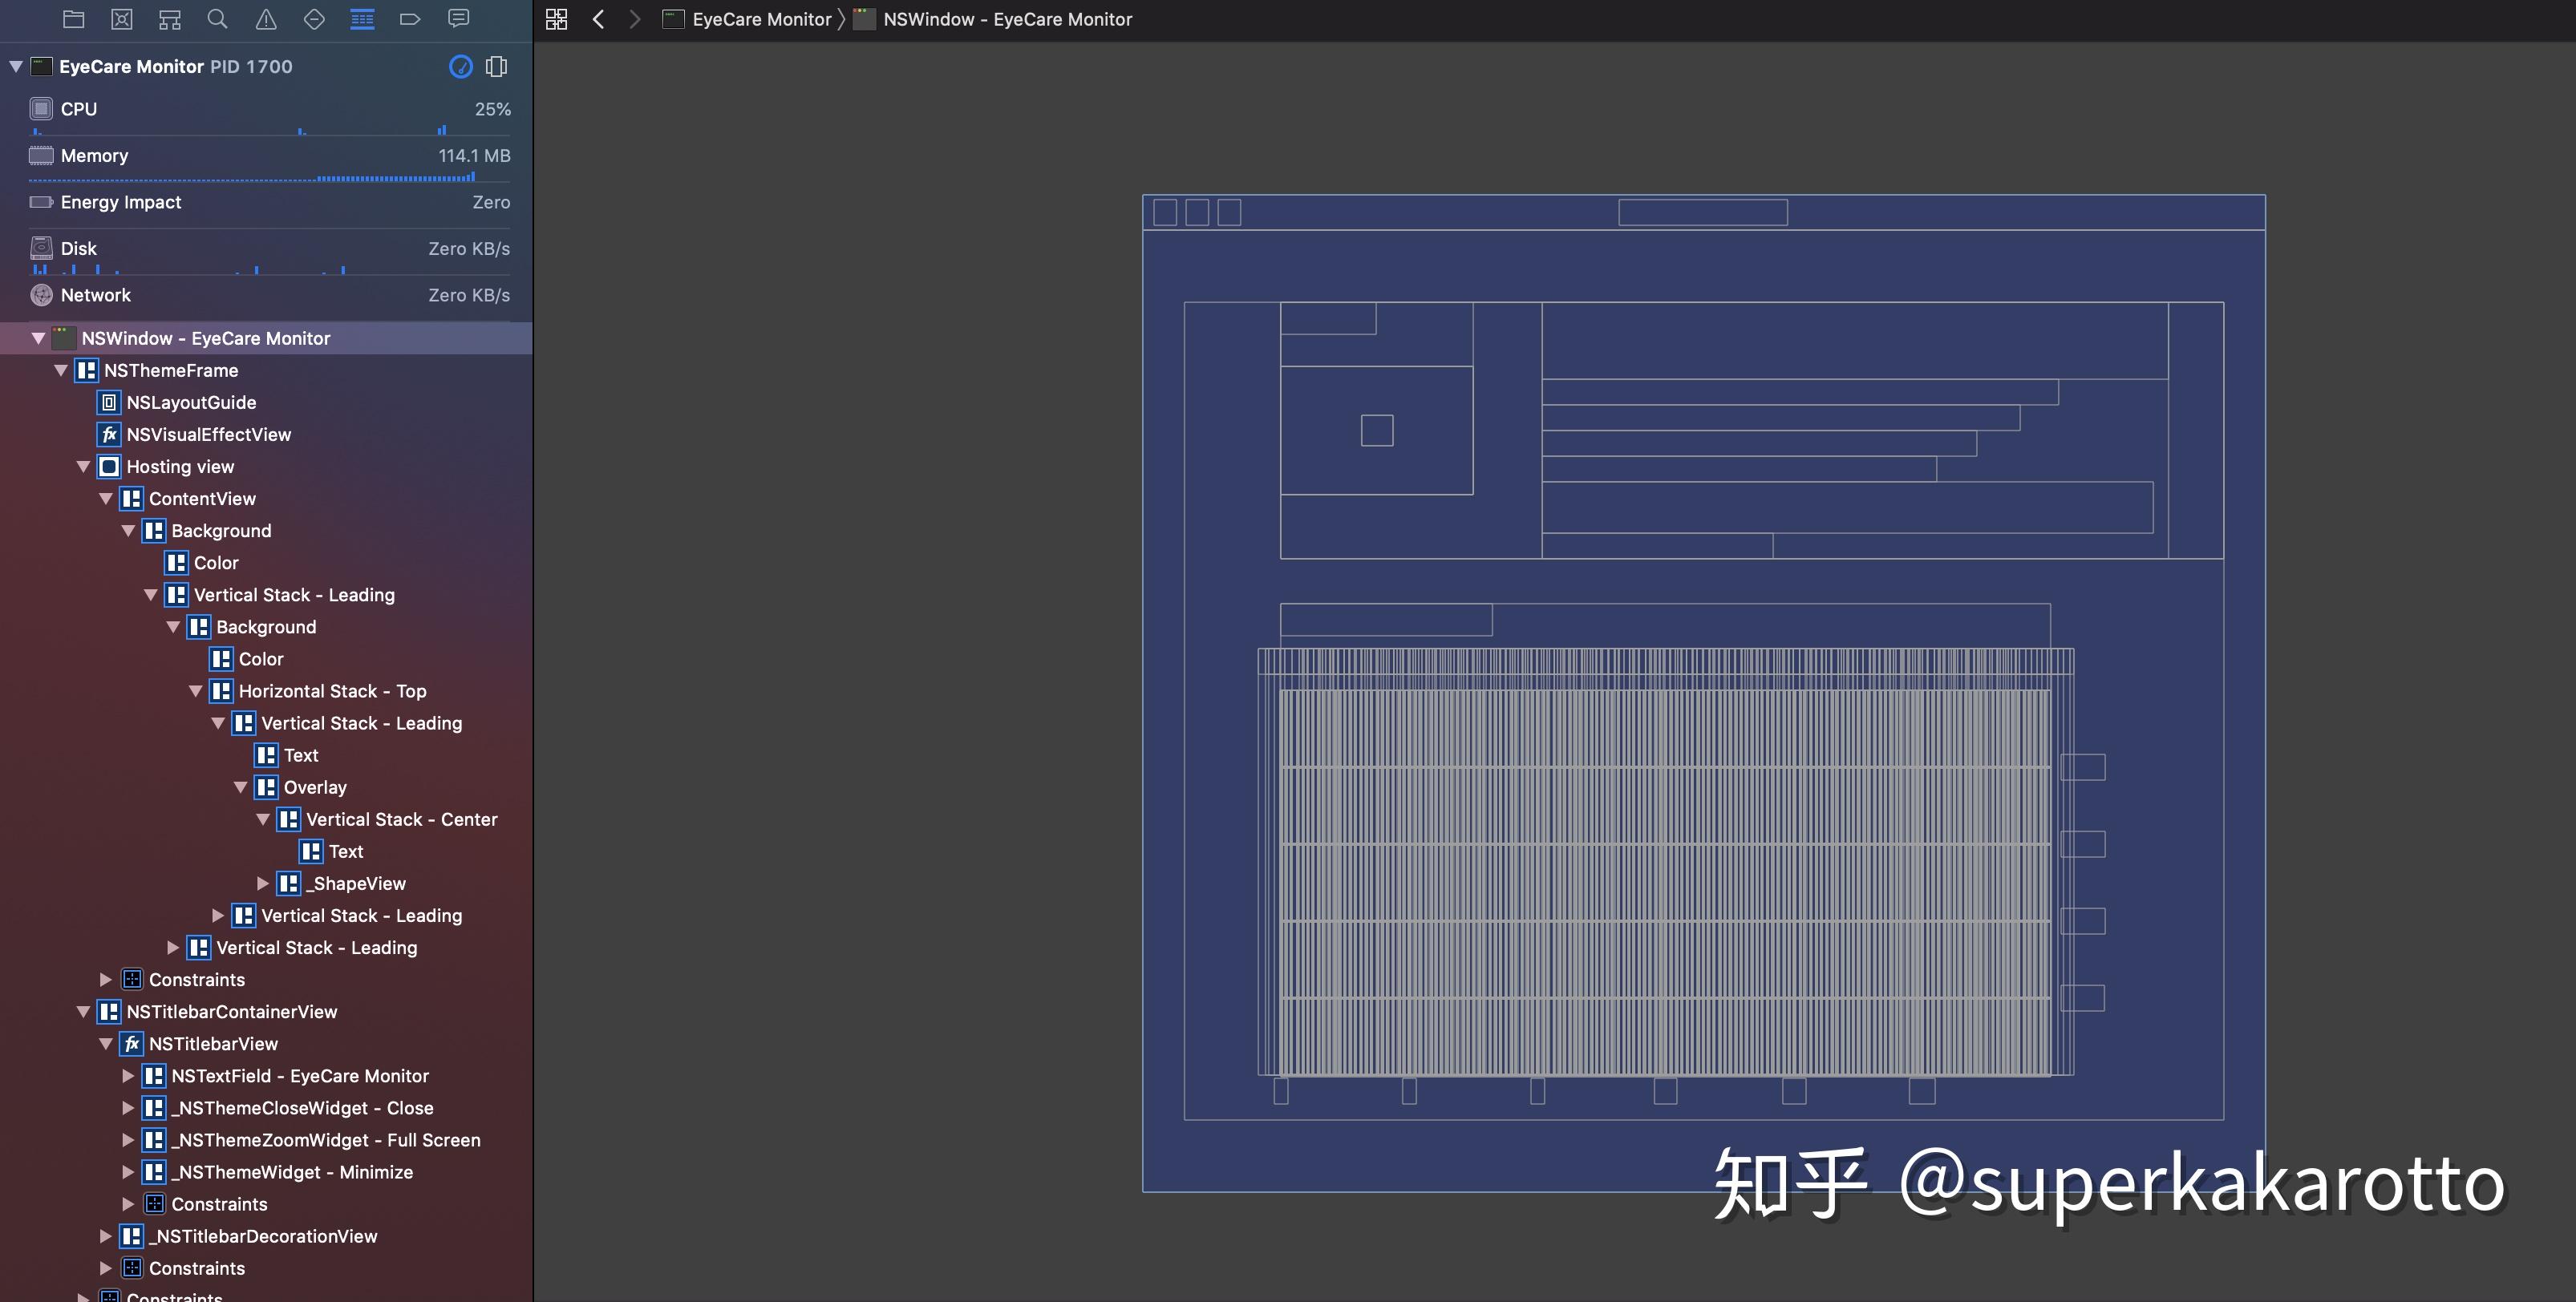Collapse the Hosting view node

click(84, 466)
